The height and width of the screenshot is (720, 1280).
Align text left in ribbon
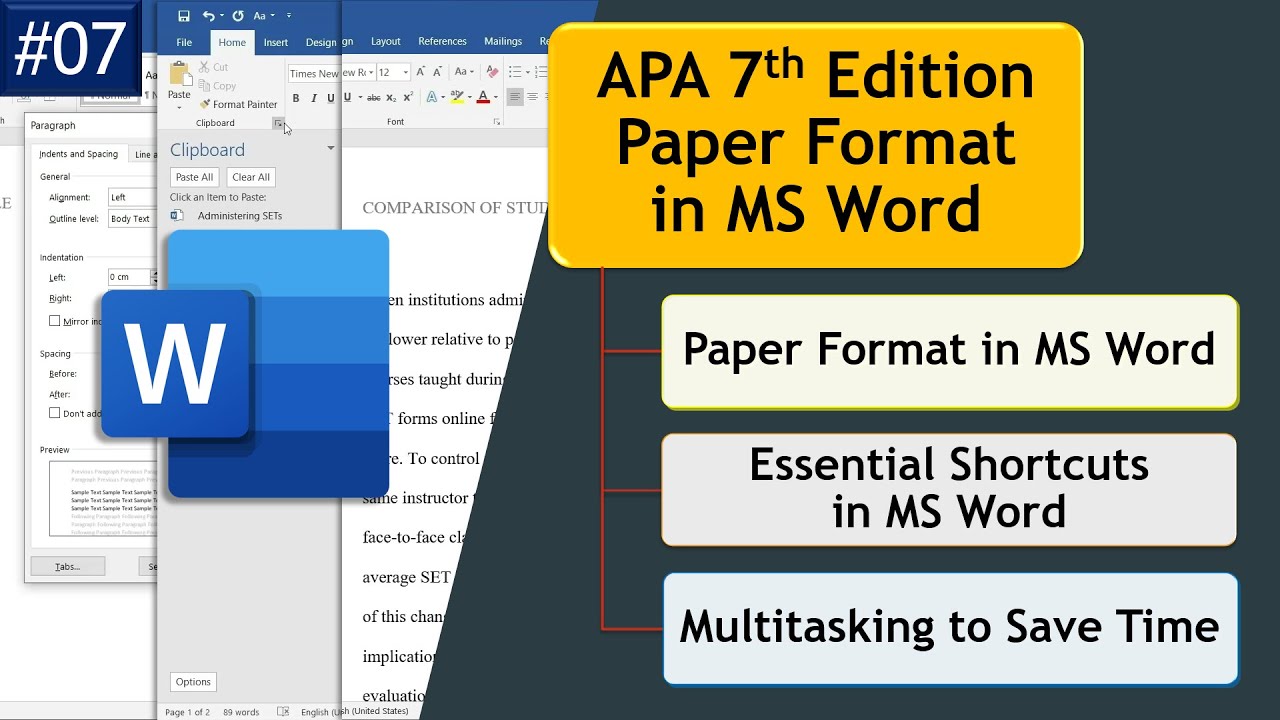click(515, 97)
